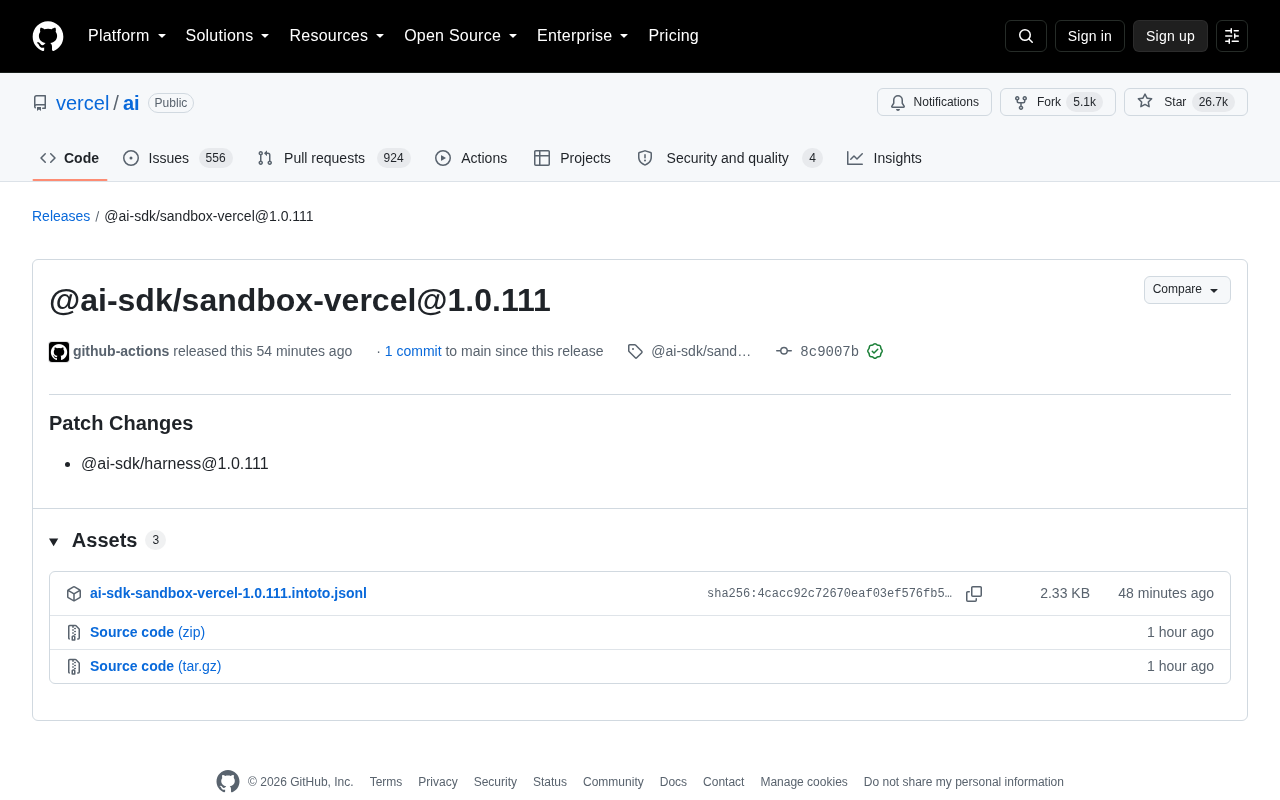Open Security and quality tab
Image resolution: width=1280 pixels, height=800 pixels.
pyautogui.click(x=729, y=158)
